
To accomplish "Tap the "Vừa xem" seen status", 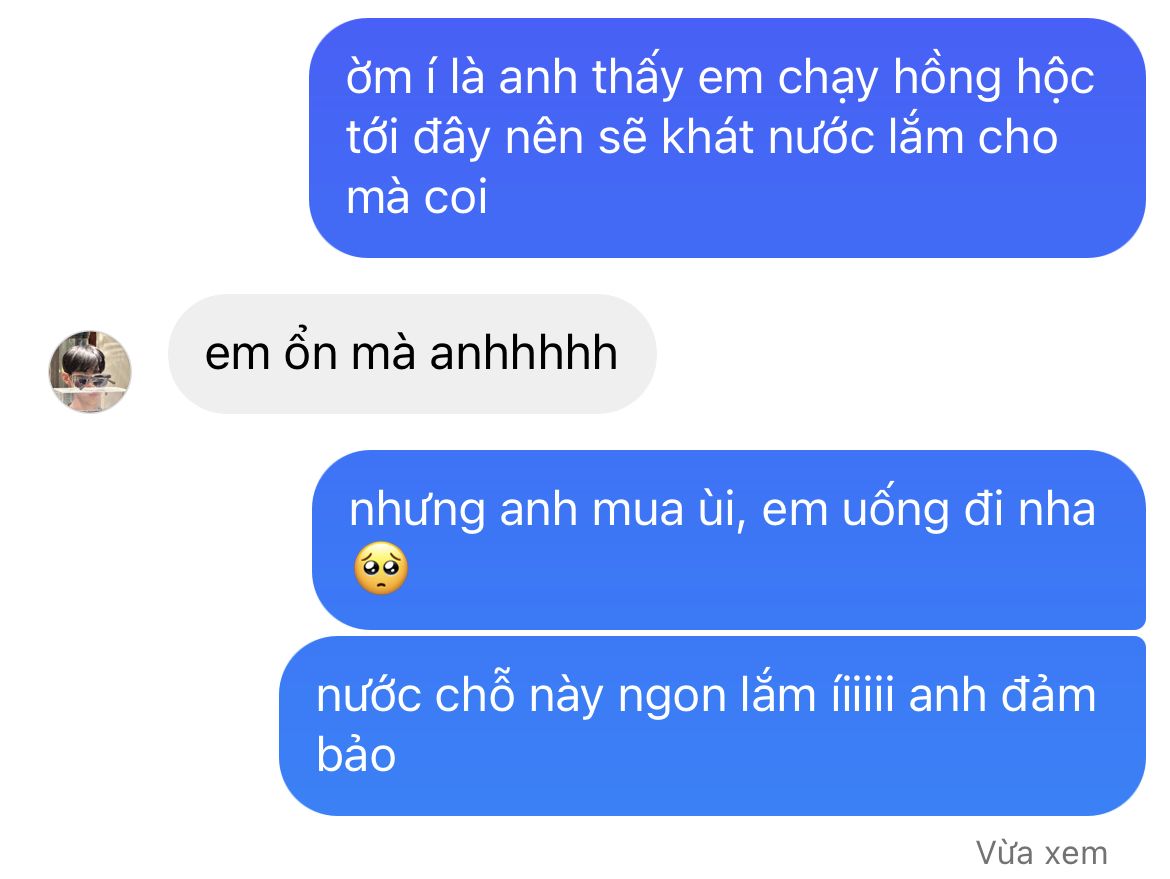I will coord(1042,853).
